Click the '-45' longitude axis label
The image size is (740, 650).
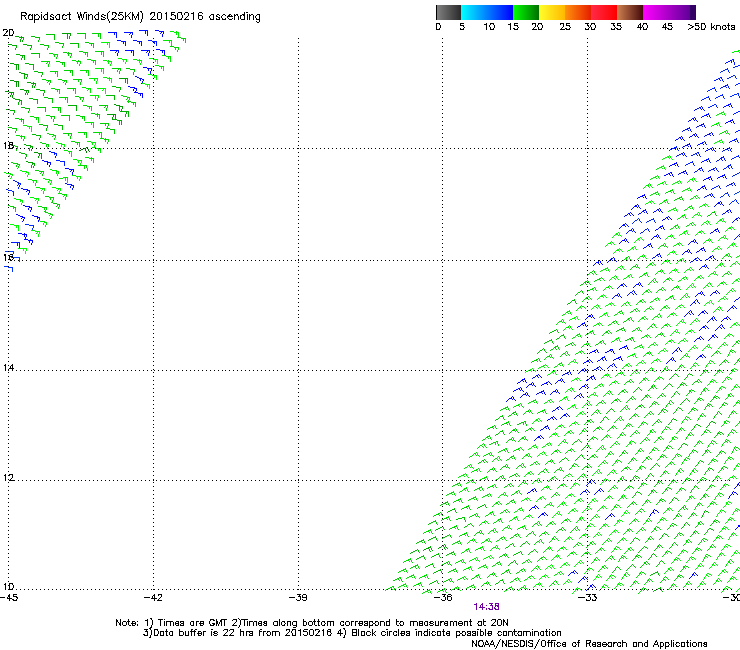tap(9, 598)
